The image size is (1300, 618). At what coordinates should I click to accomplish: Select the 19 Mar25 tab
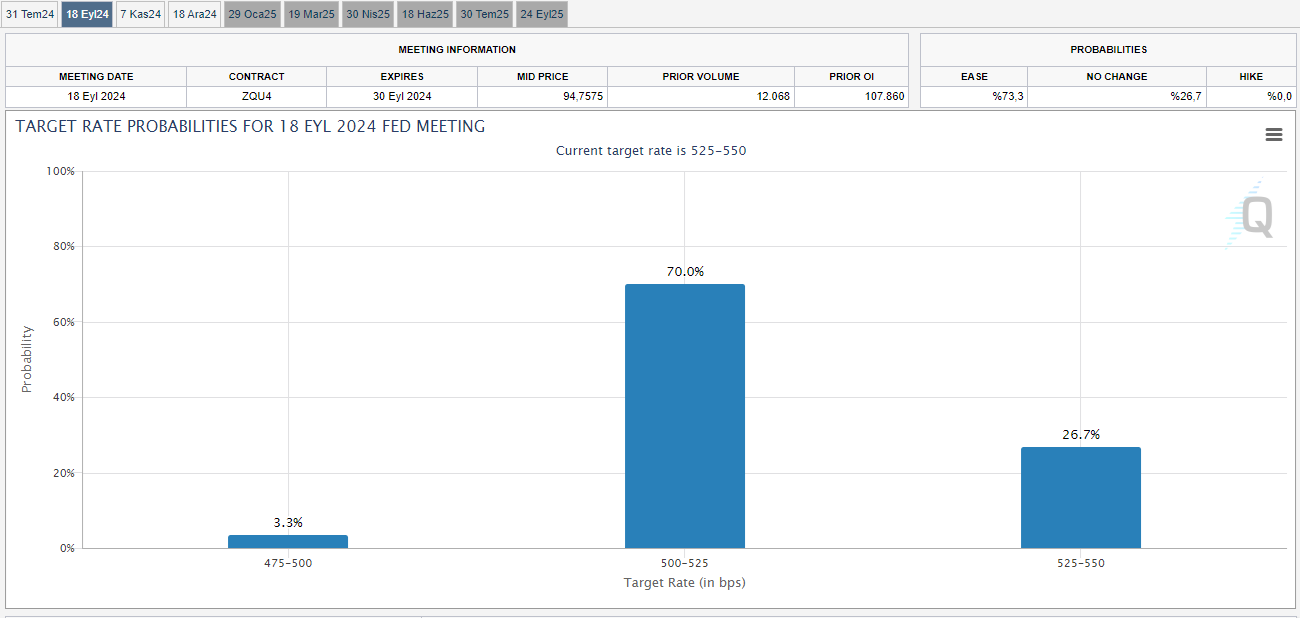[311, 14]
